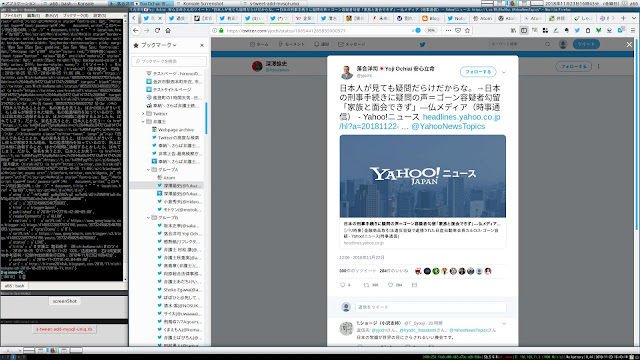Open the Firefox hamburger menu
Screen dimensions: 640x360
[x=633, y=31]
